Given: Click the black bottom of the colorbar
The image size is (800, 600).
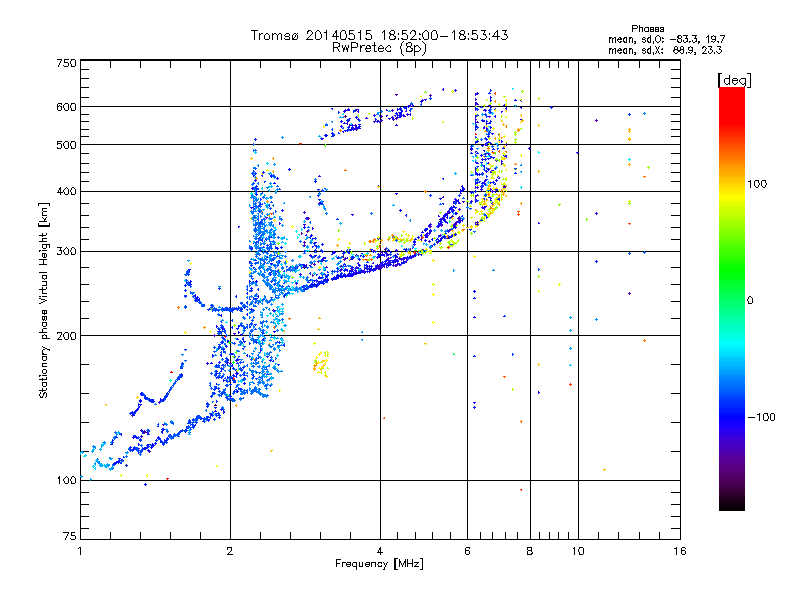Looking at the screenshot, I should [732, 503].
